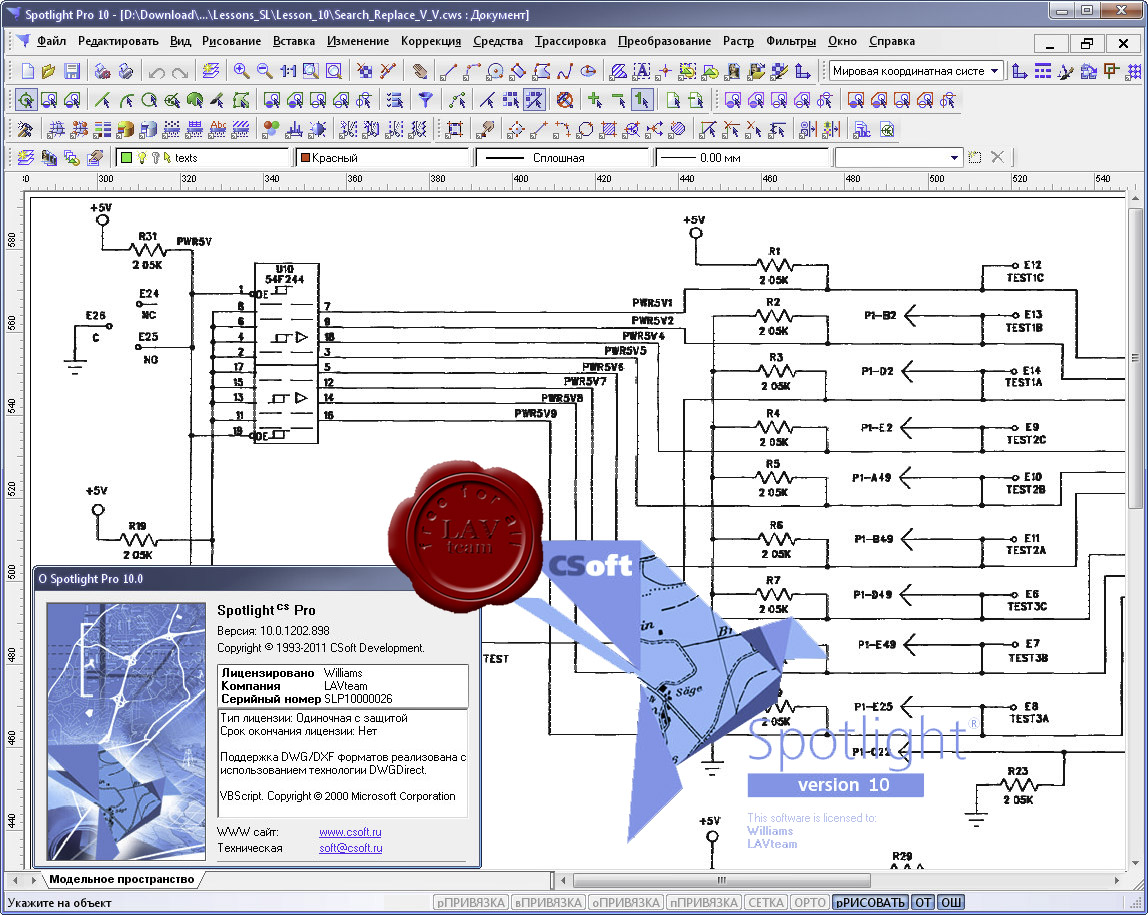1148x915 pixels.
Task: Toggle the ОТ indicator in status bar
Action: 923,903
